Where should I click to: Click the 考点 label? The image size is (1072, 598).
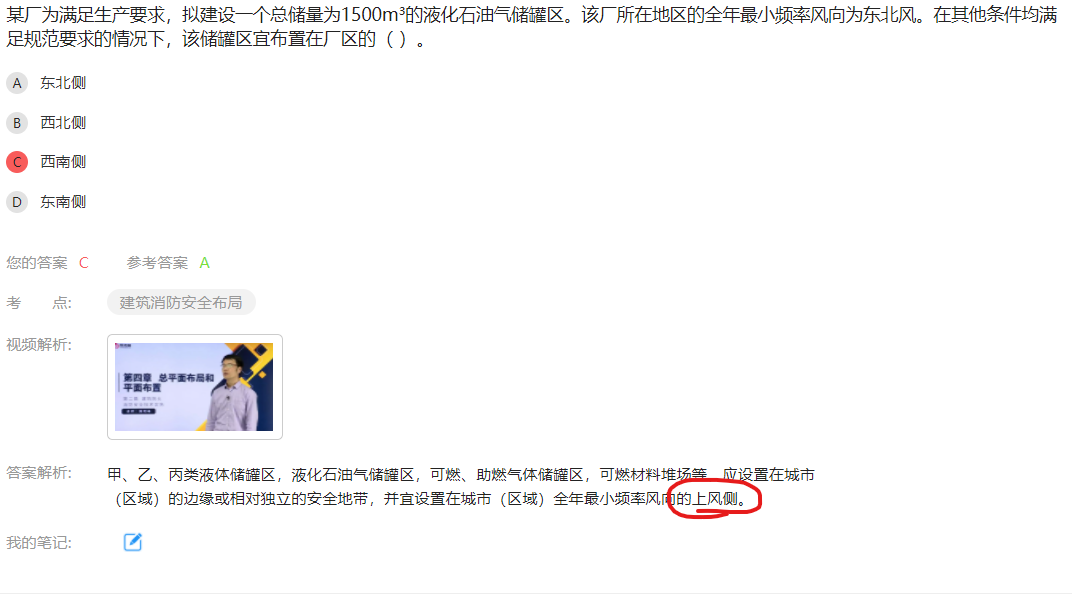39,303
